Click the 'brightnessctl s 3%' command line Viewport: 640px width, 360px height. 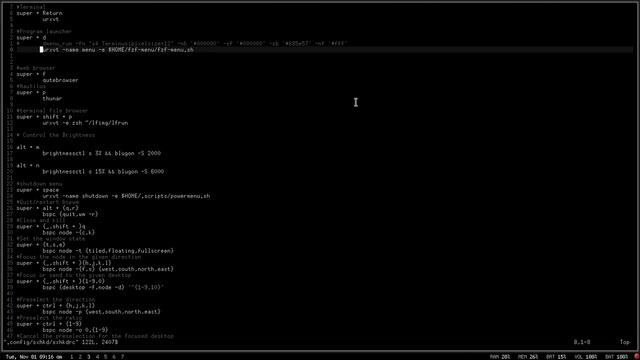102,153
